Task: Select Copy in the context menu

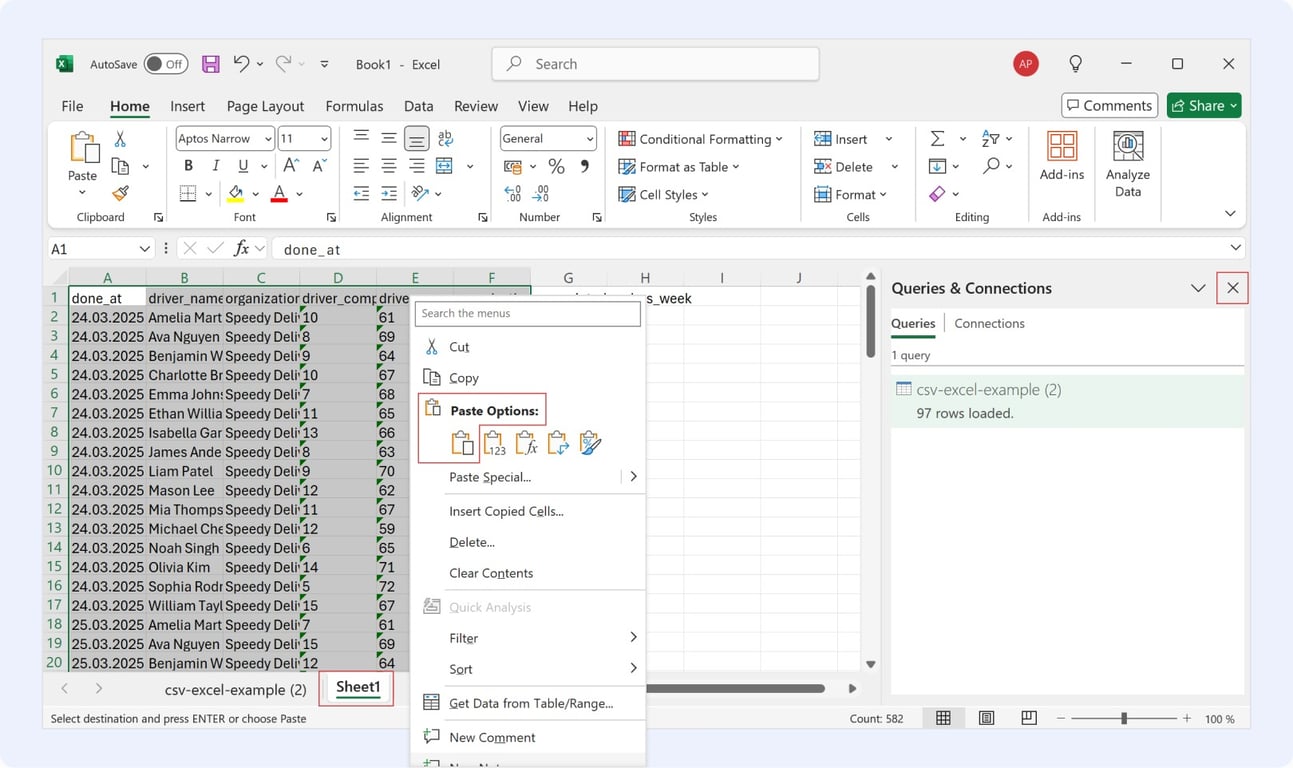Action: [463, 378]
